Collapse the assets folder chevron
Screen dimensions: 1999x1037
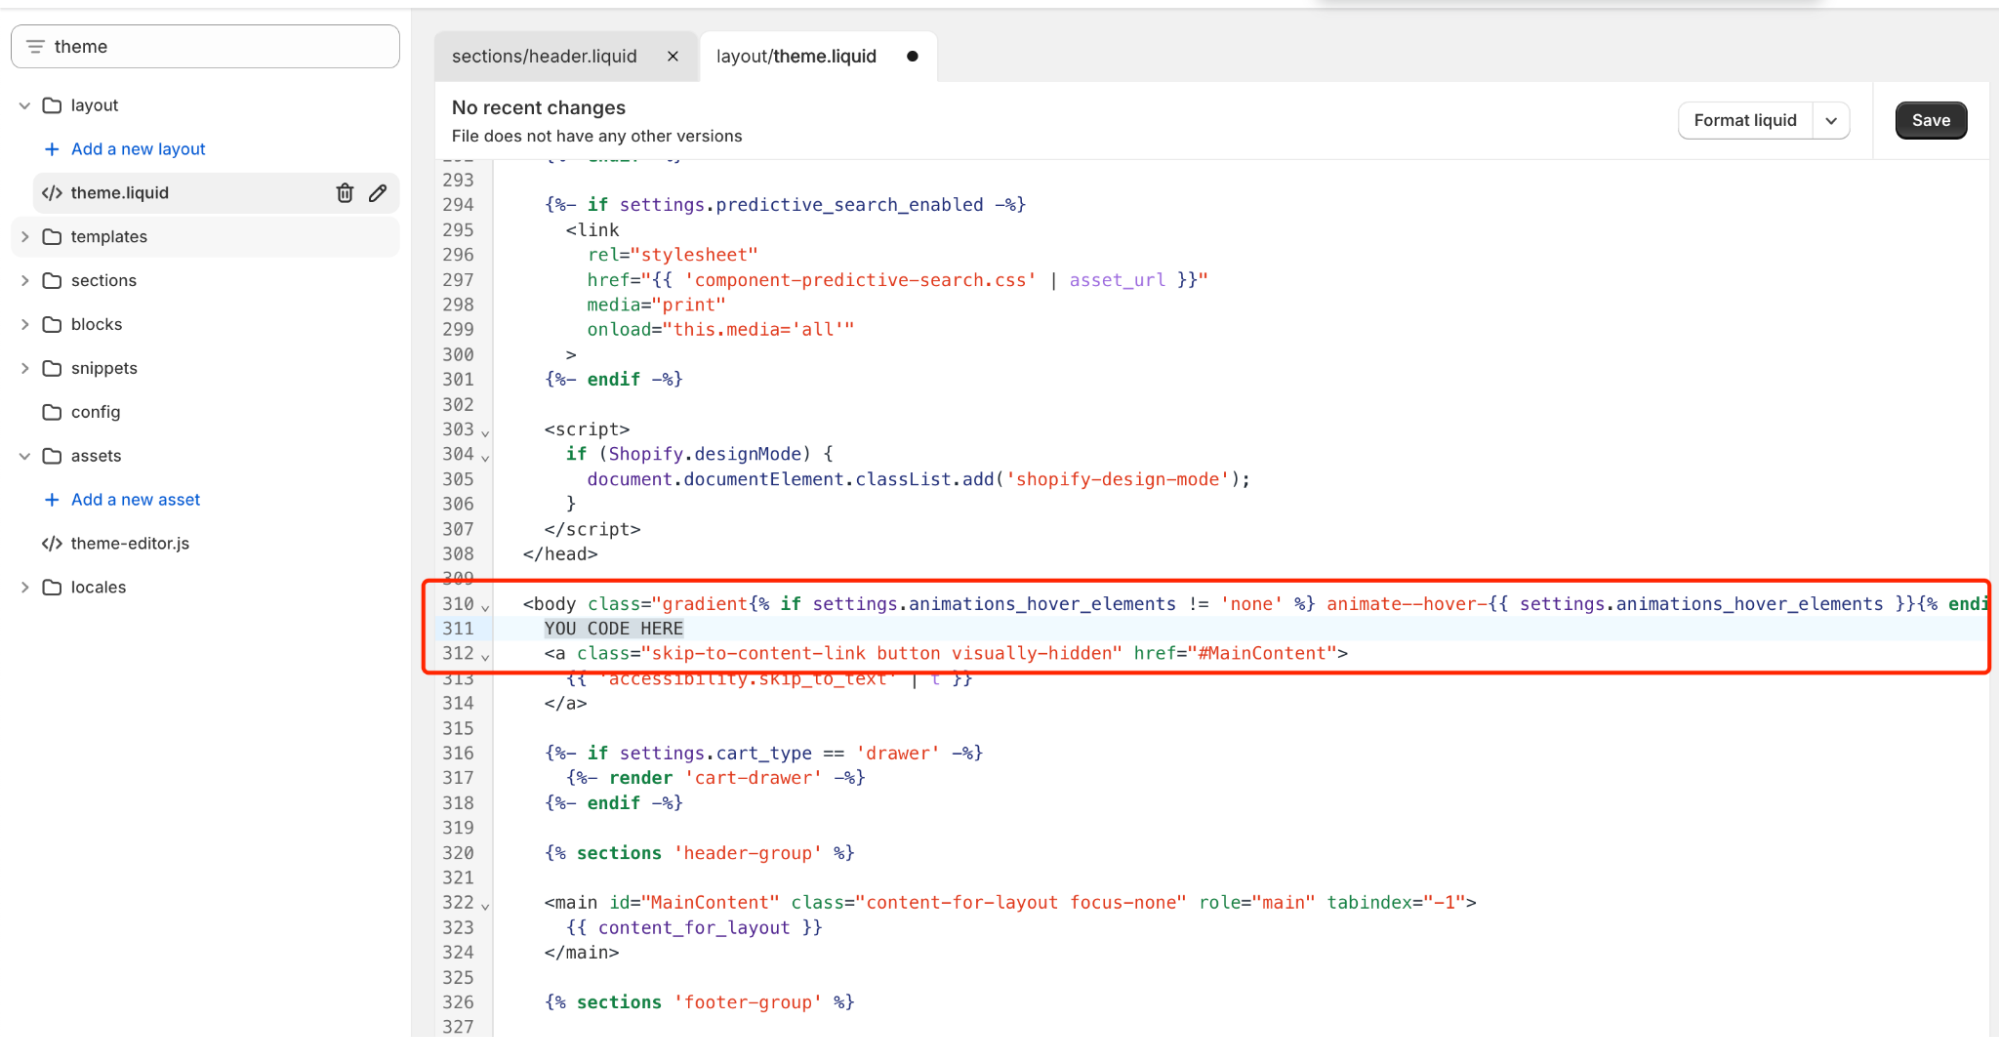25,456
